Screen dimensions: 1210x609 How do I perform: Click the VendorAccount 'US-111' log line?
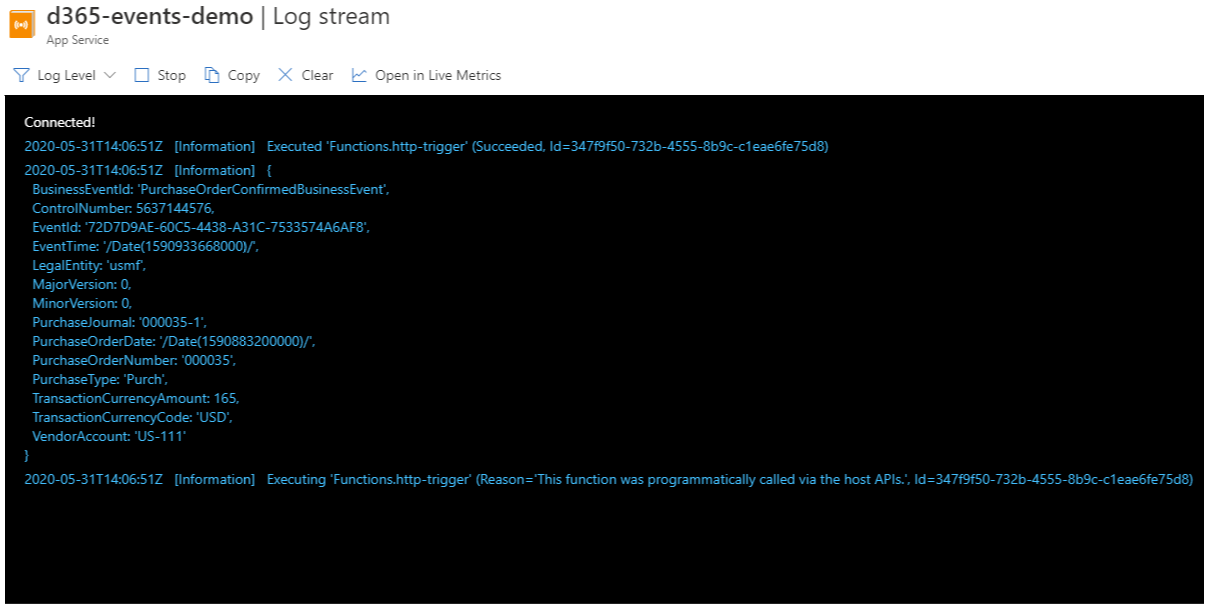tap(109, 436)
